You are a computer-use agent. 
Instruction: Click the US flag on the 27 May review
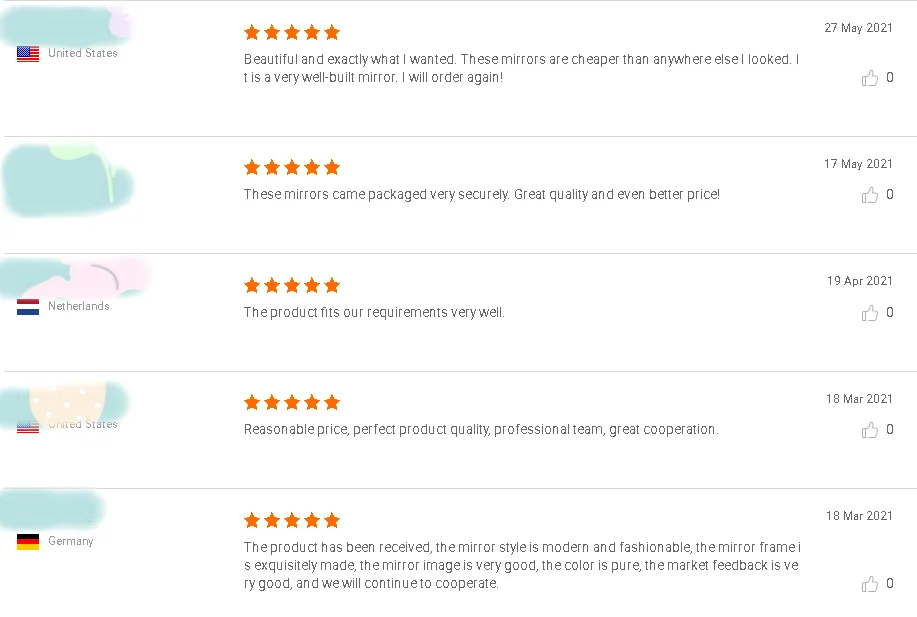click(28, 54)
